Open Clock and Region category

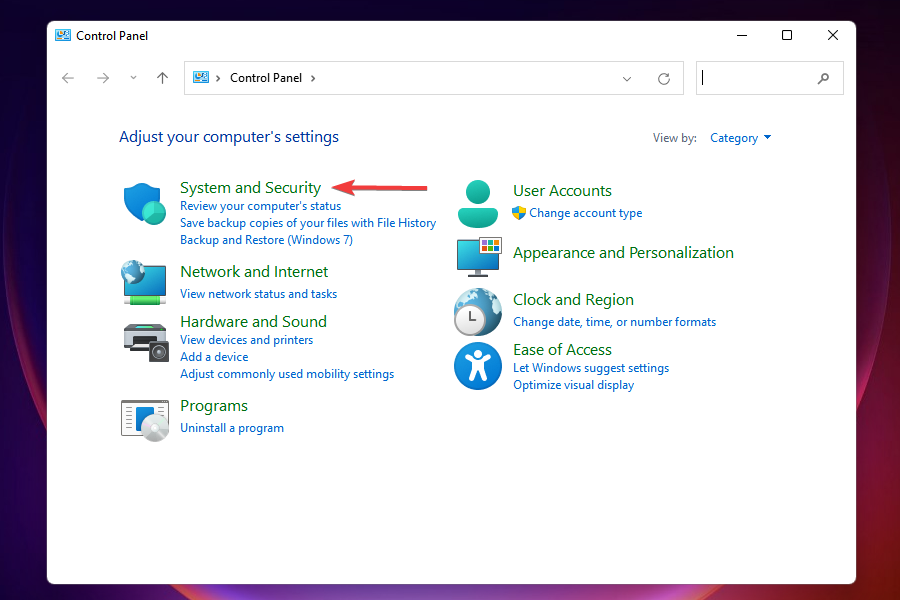(573, 300)
